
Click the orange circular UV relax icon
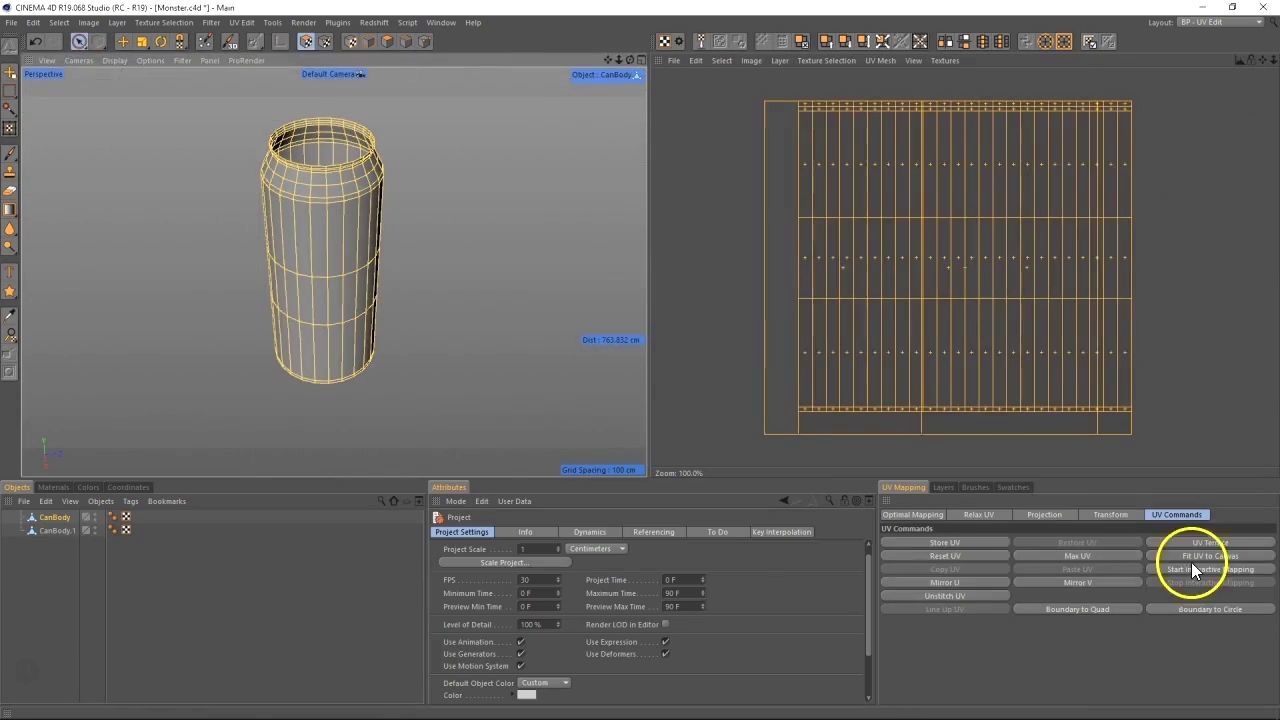pyautogui.click(x=1045, y=41)
